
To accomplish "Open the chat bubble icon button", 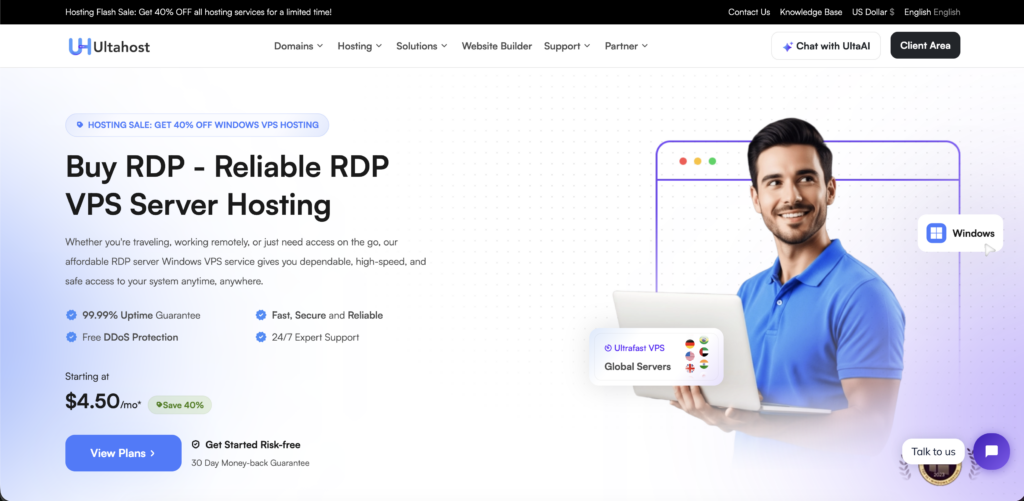I will [991, 451].
